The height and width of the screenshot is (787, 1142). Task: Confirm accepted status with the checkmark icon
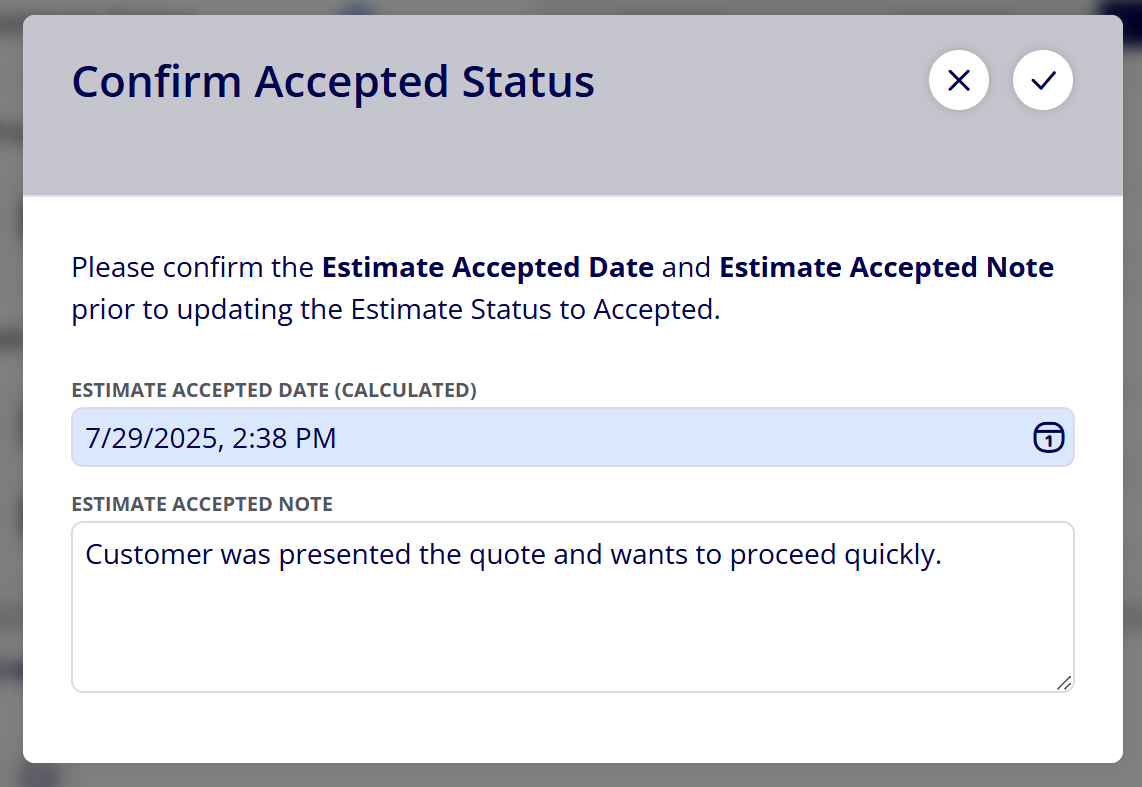pyautogui.click(x=1043, y=80)
